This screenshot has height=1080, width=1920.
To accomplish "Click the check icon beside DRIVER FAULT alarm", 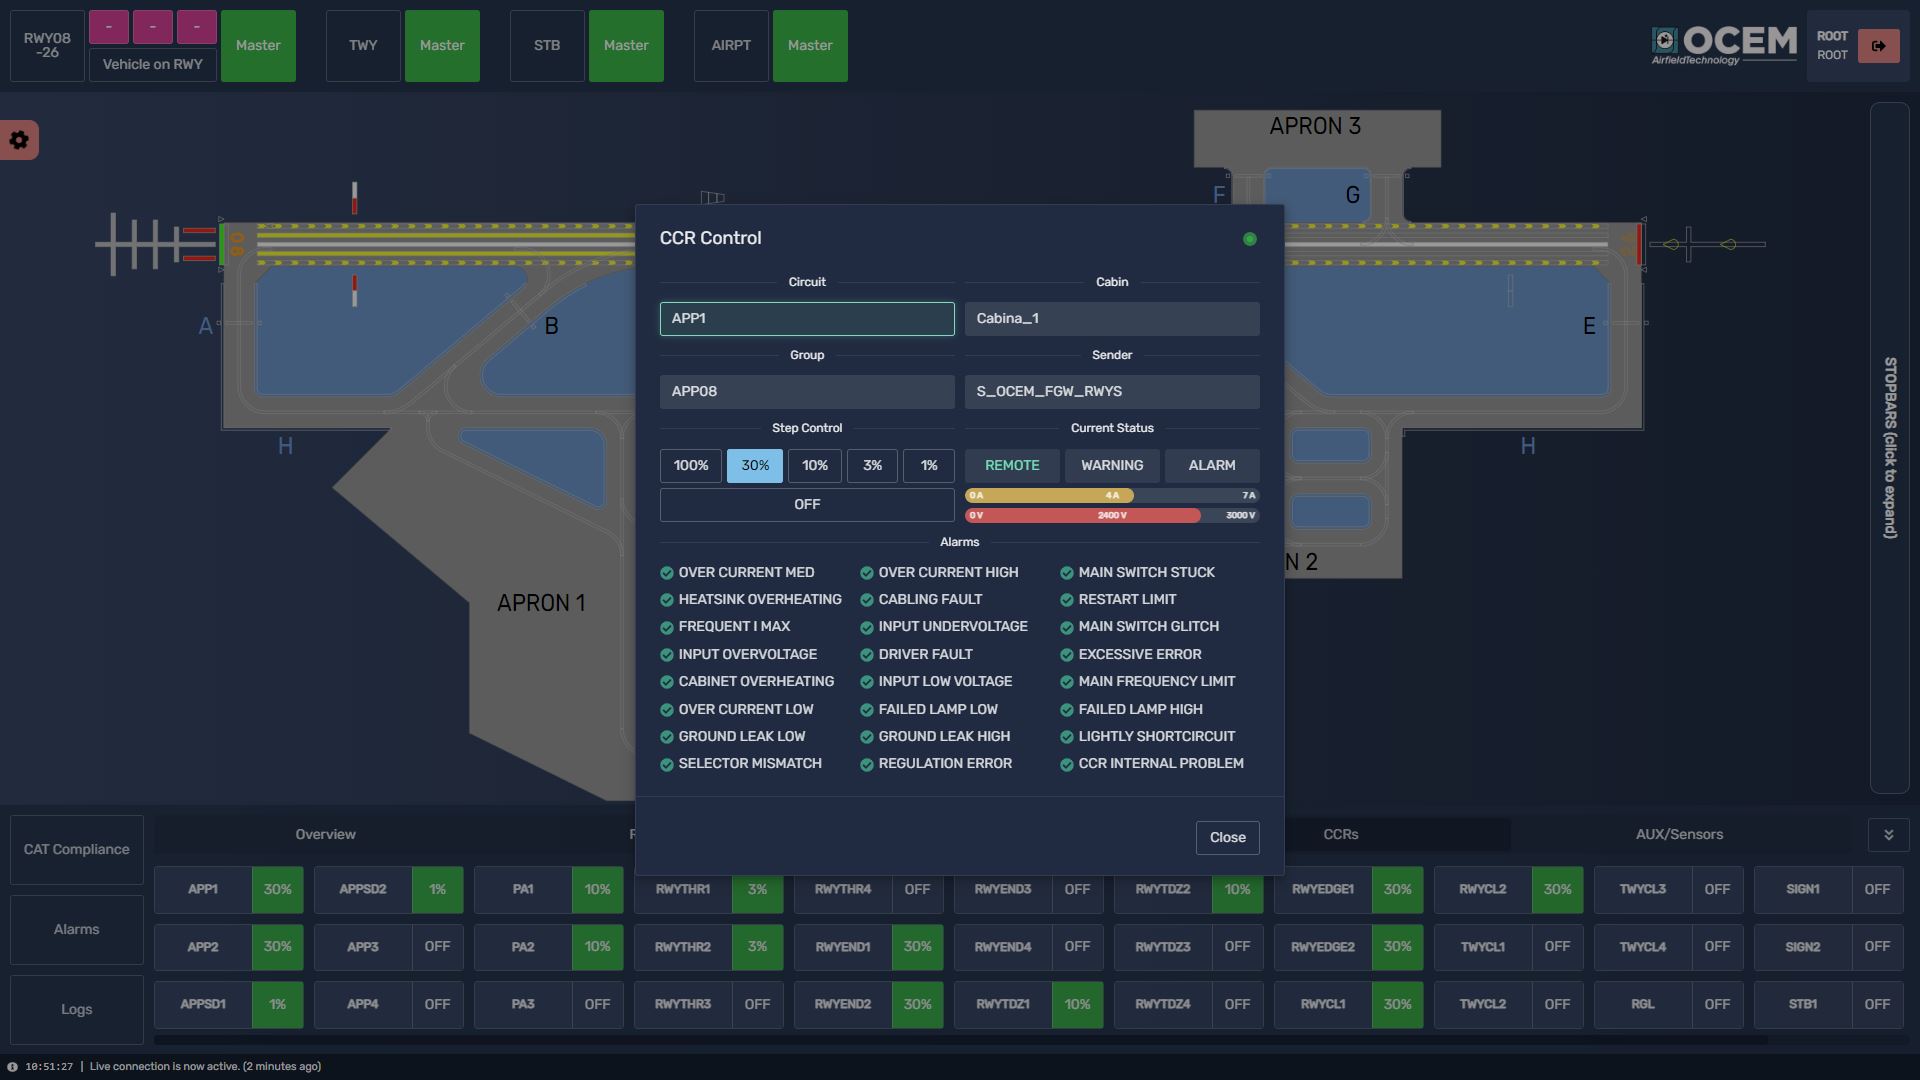I will pyautogui.click(x=866, y=654).
